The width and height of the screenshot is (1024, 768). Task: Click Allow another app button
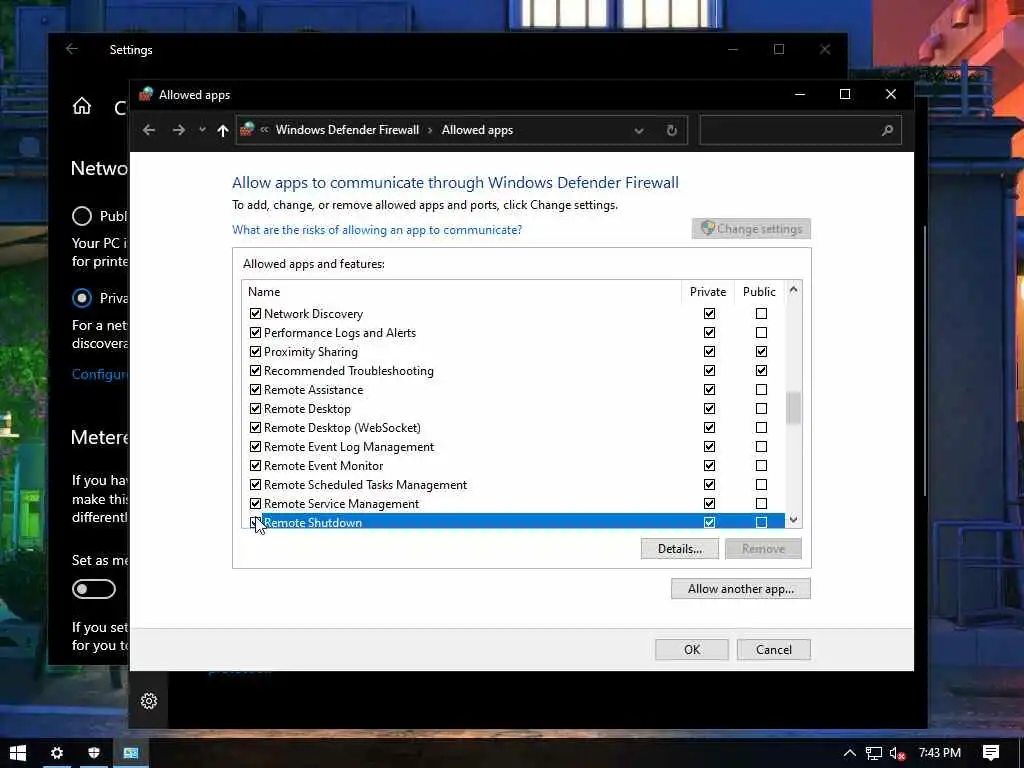[x=741, y=588]
